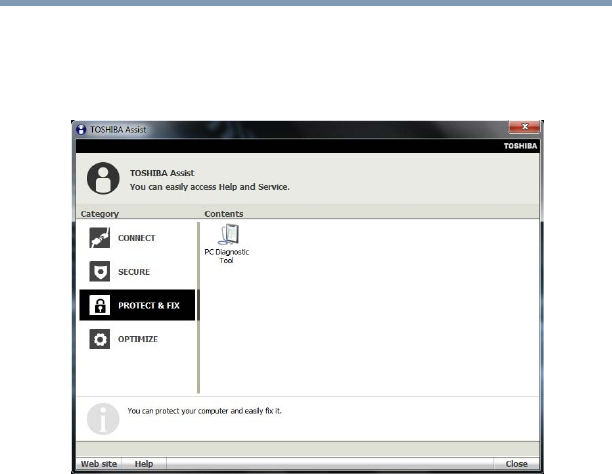
Task: Choose the CONNECT category label
Action: pyautogui.click(x=137, y=238)
